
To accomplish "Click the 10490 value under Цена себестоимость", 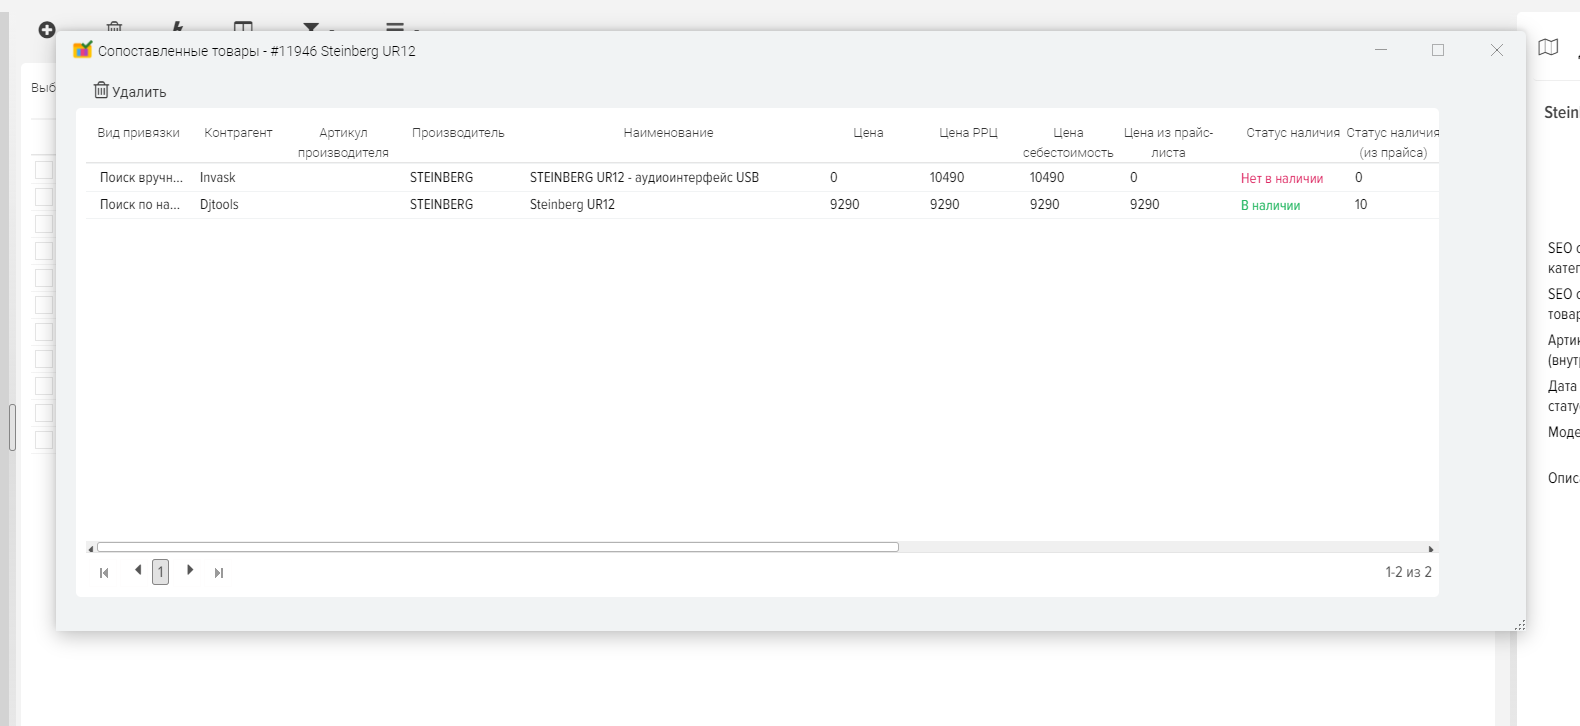I will click(x=1046, y=178).
